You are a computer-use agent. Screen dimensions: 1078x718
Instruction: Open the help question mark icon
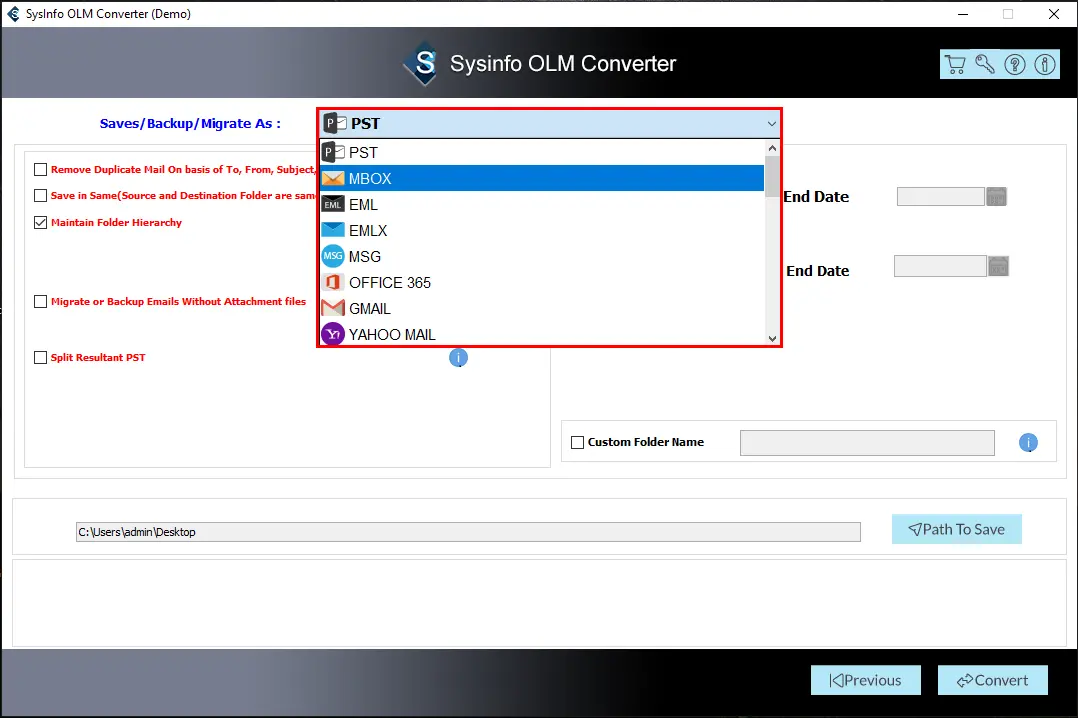click(x=1015, y=65)
